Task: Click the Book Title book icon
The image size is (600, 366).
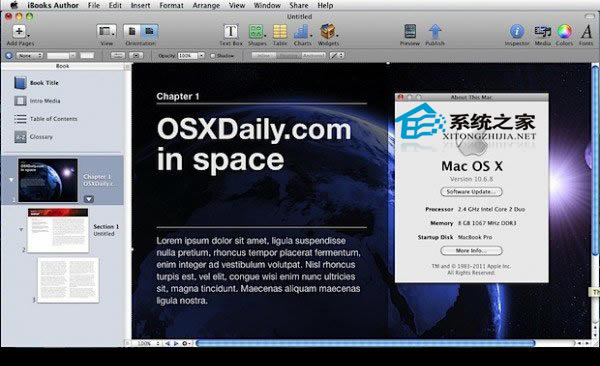Action: point(20,83)
